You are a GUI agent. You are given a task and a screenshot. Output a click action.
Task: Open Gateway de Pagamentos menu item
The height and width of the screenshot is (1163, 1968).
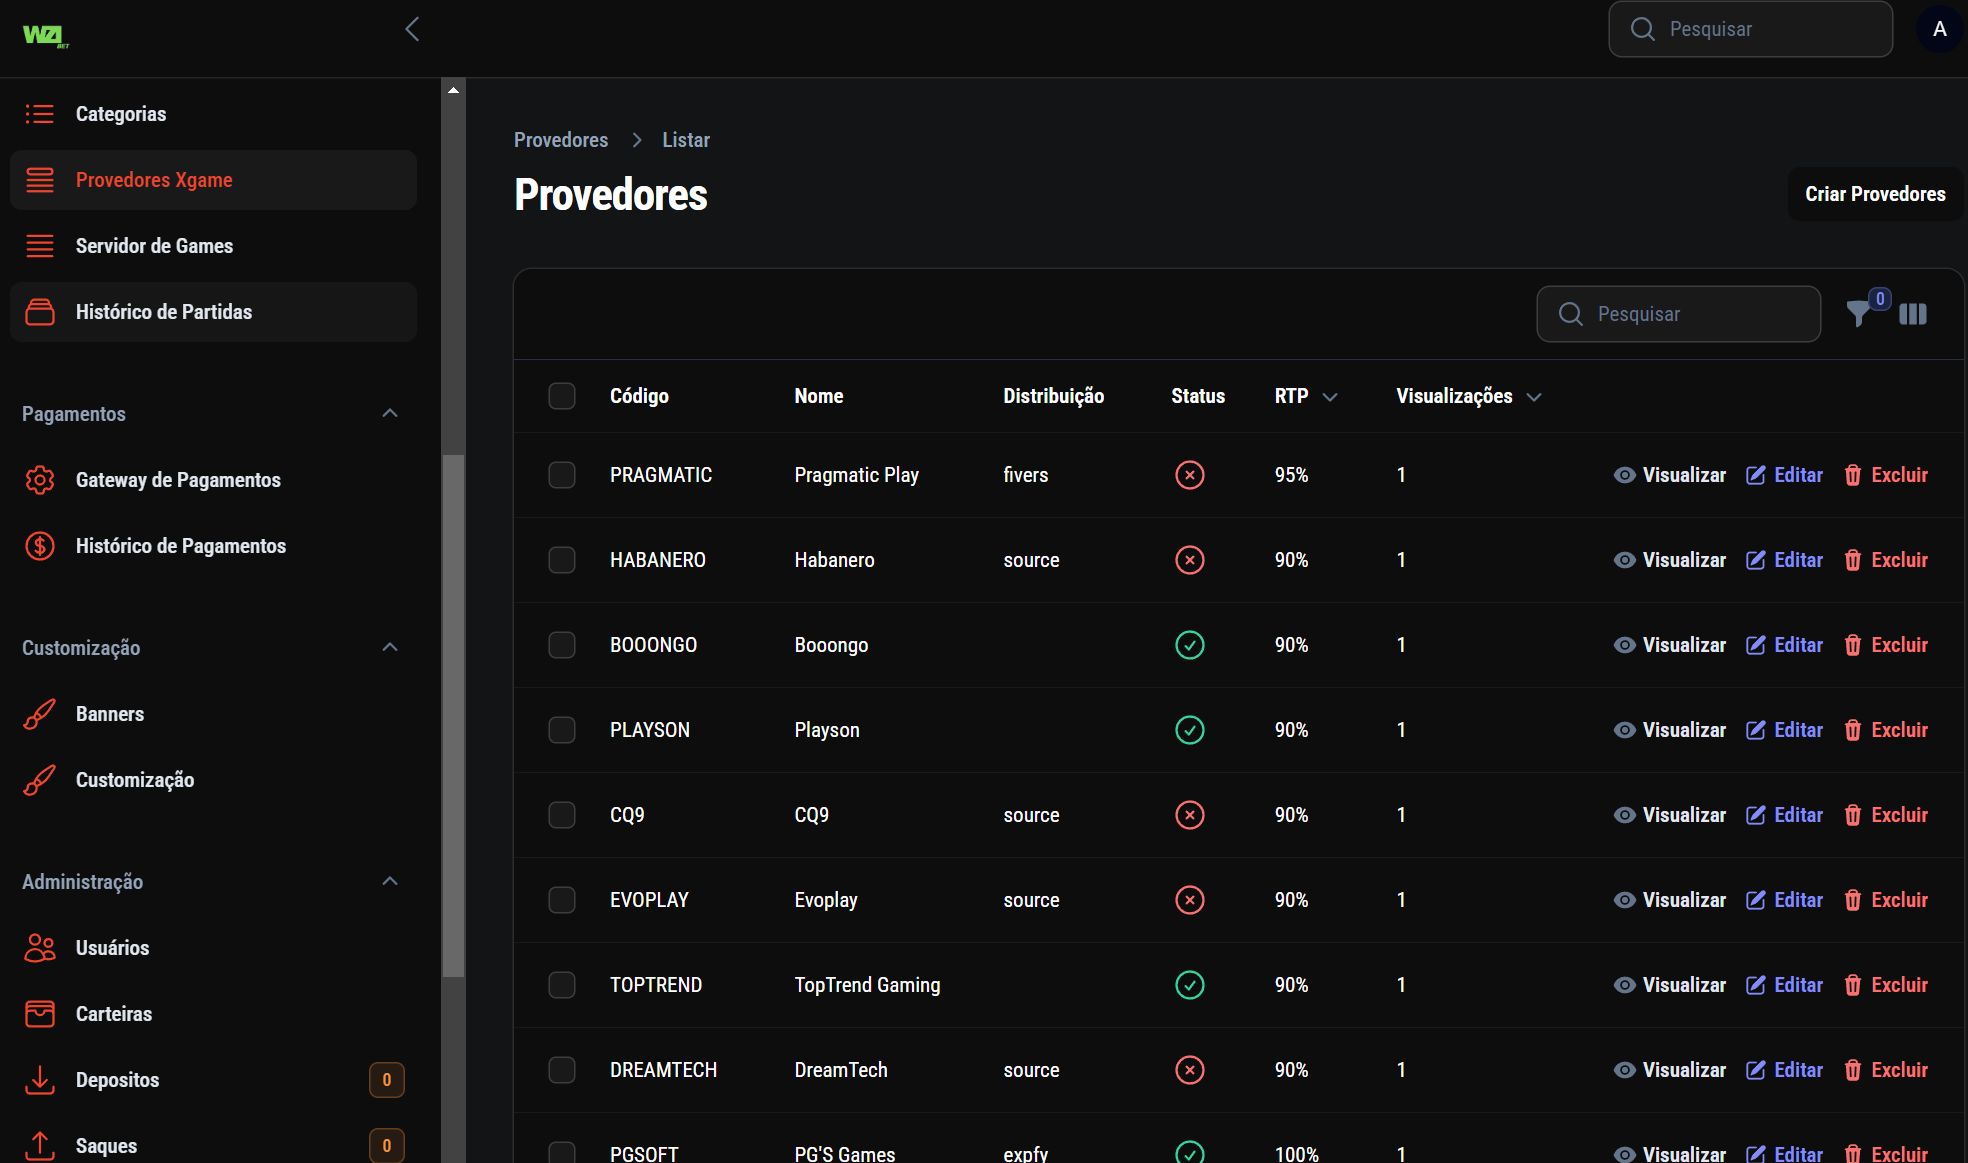click(x=213, y=480)
